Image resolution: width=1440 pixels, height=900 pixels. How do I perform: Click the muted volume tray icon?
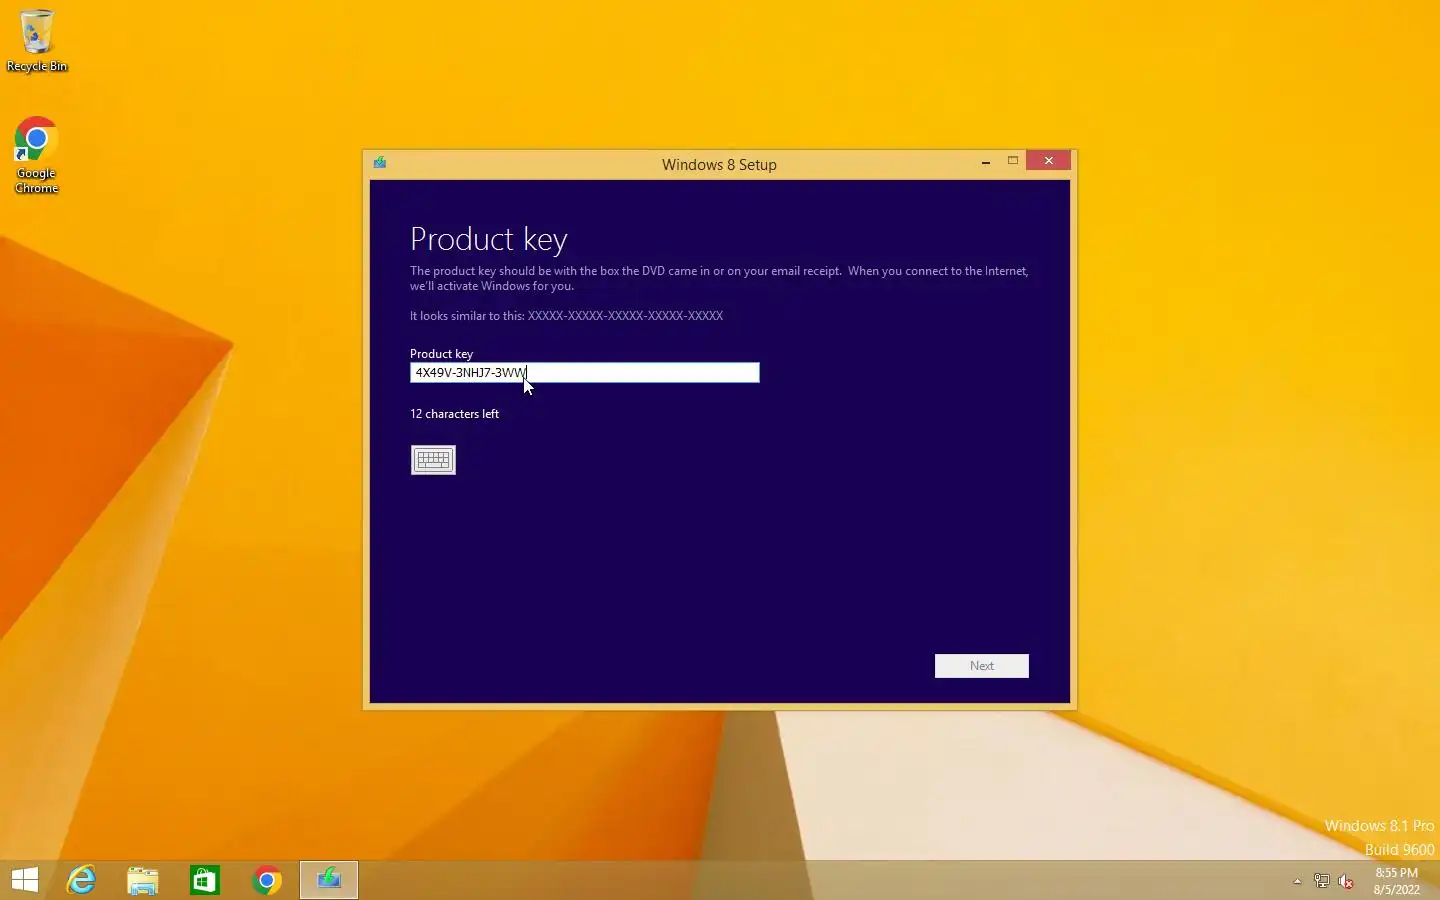coord(1346,881)
